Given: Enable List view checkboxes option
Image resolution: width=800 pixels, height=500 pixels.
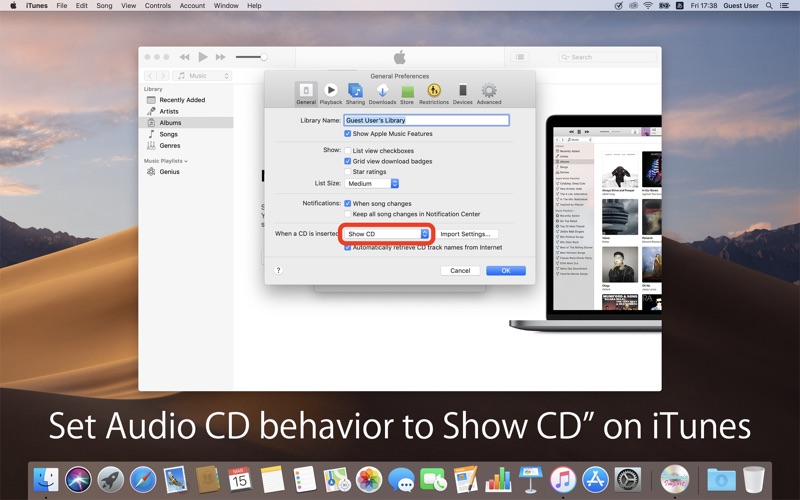Looking at the screenshot, I should [347, 151].
